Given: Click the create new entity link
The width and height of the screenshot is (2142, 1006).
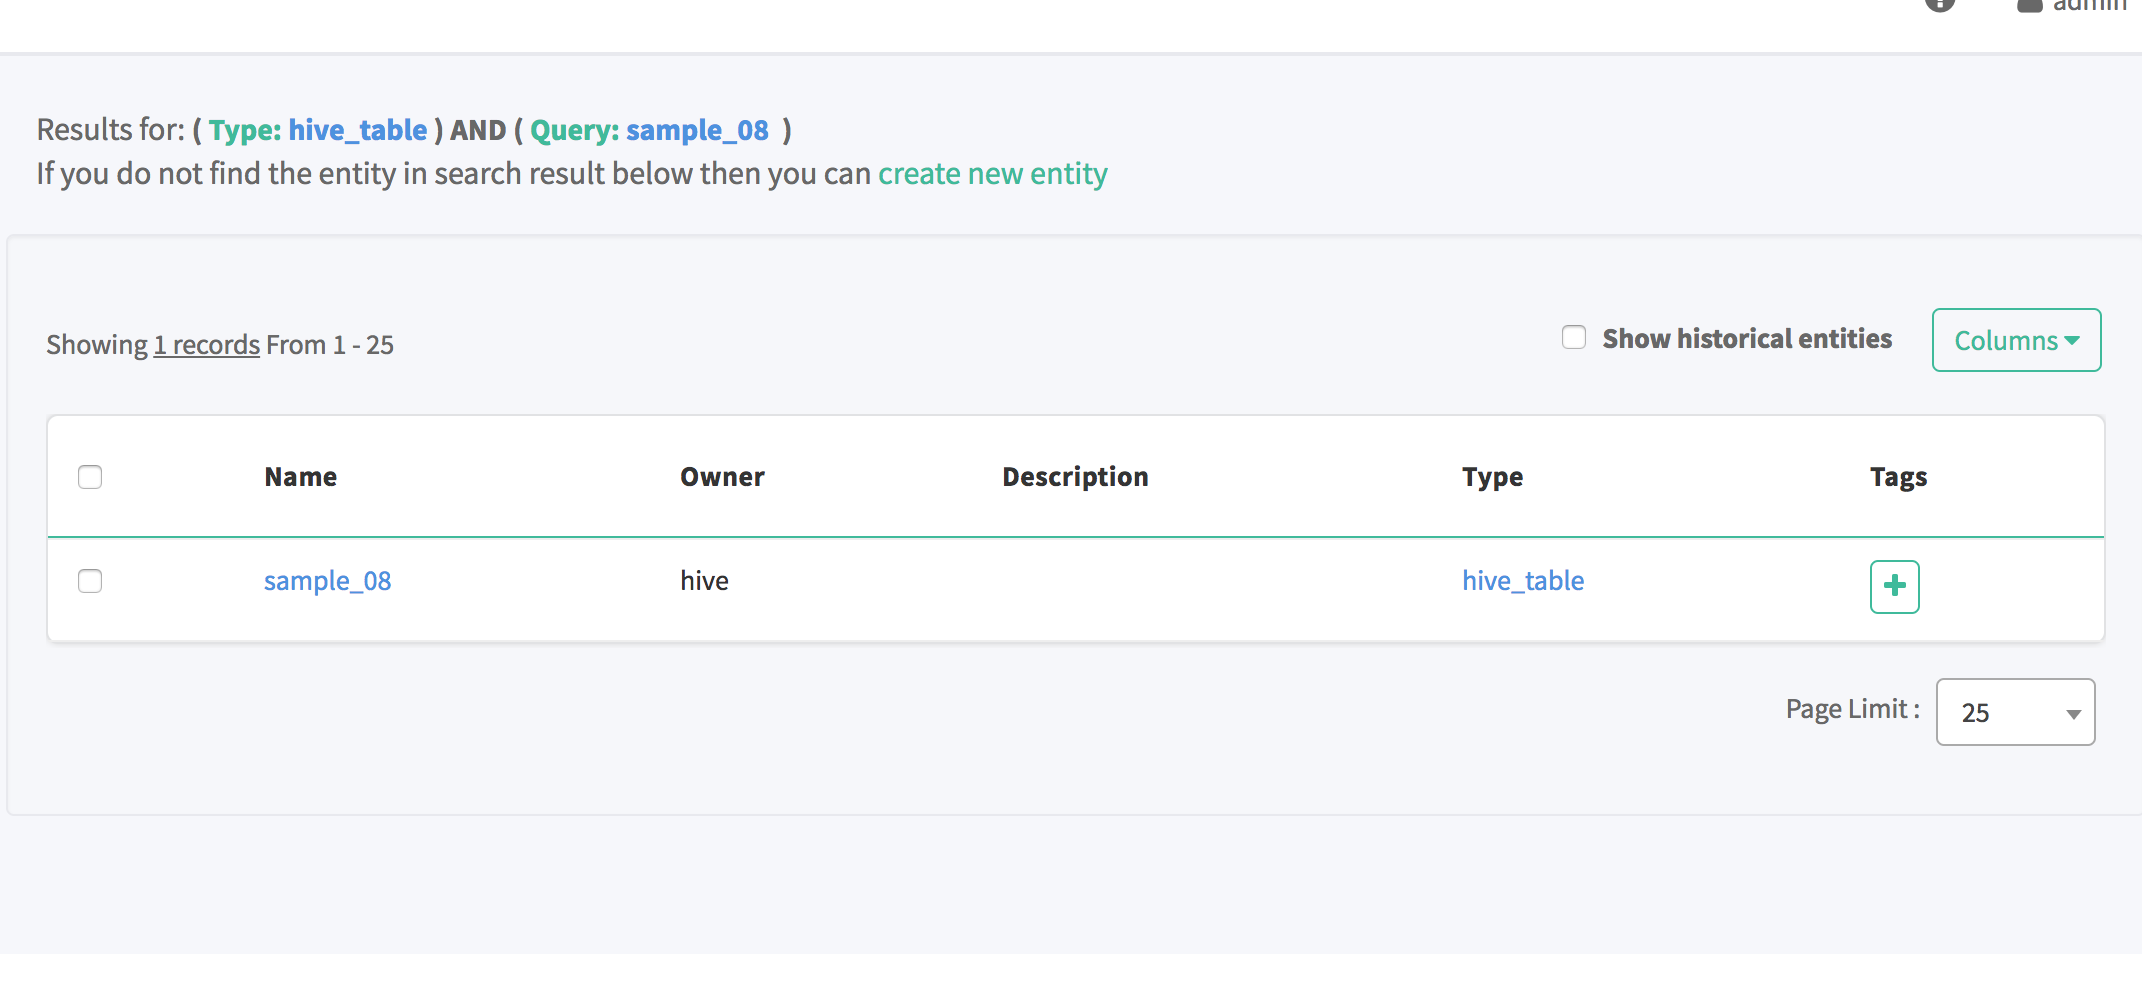Looking at the screenshot, I should coord(992,174).
